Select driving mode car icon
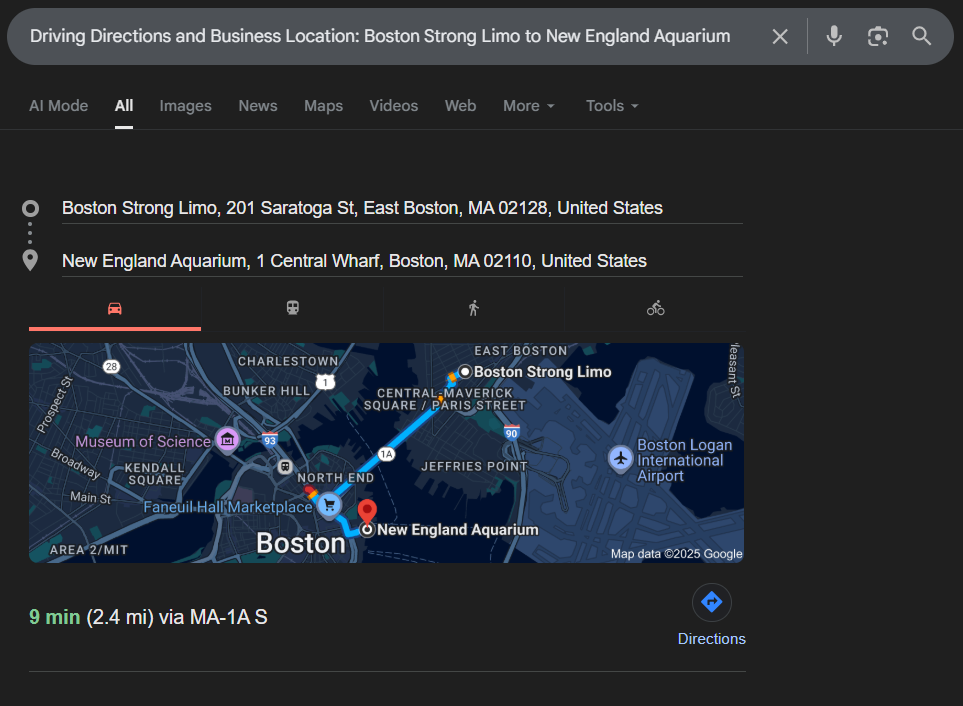Image resolution: width=963 pixels, height=706 pixels. (x=115, y=308)
